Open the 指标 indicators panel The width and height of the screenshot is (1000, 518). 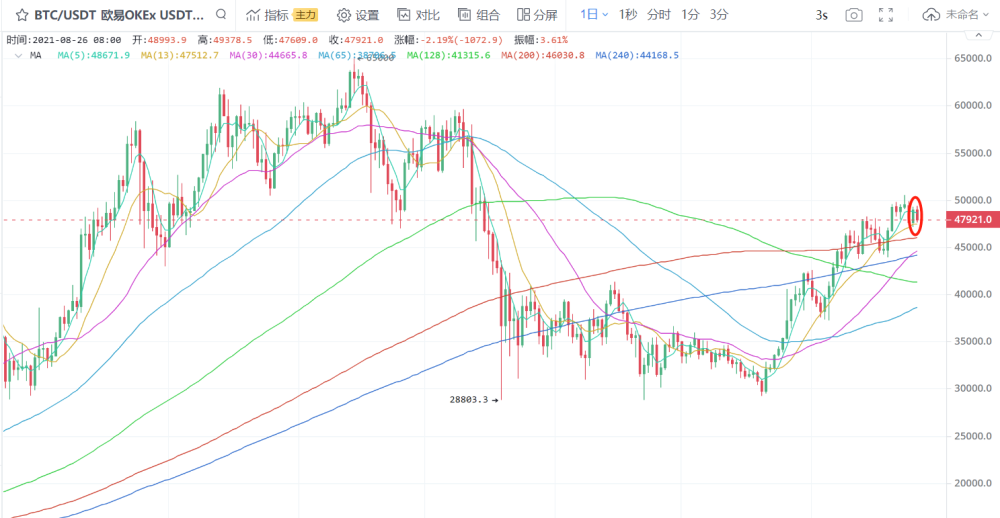[267, 15]
